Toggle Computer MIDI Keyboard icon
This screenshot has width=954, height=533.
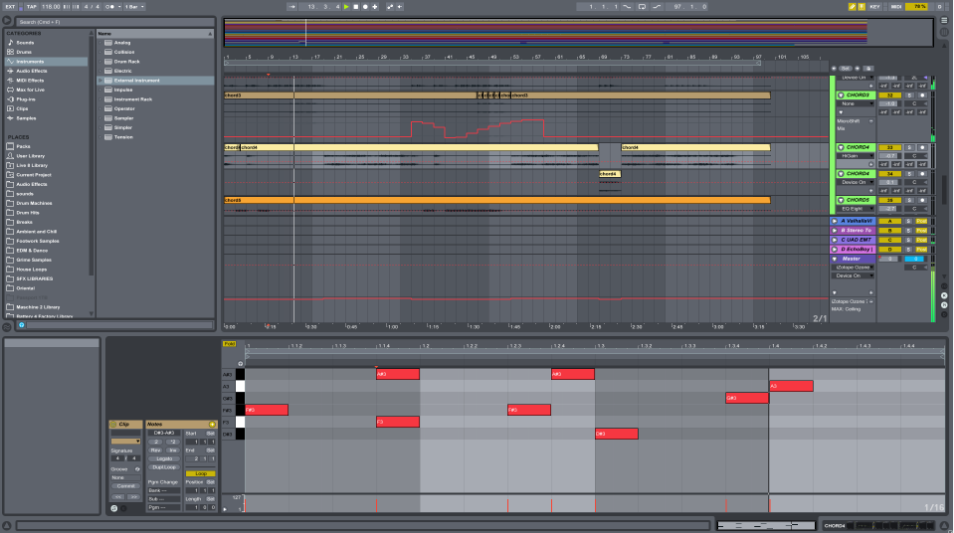pos(862,7)
